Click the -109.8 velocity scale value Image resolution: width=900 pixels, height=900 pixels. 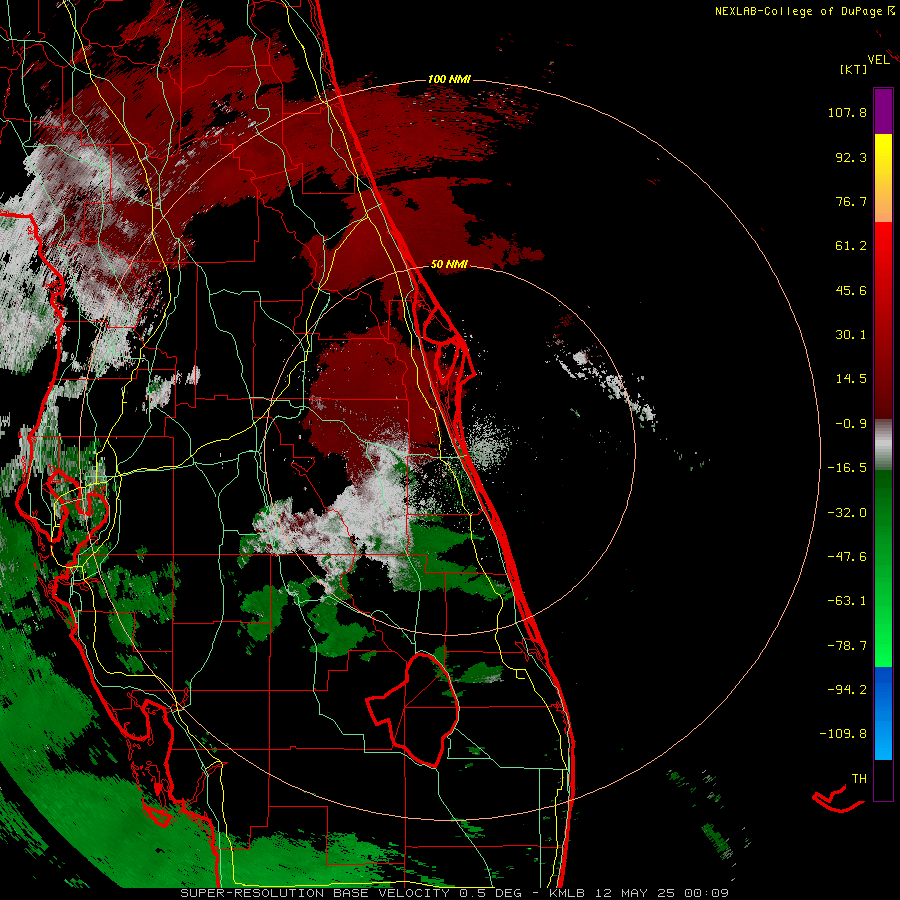coord(843,734)
